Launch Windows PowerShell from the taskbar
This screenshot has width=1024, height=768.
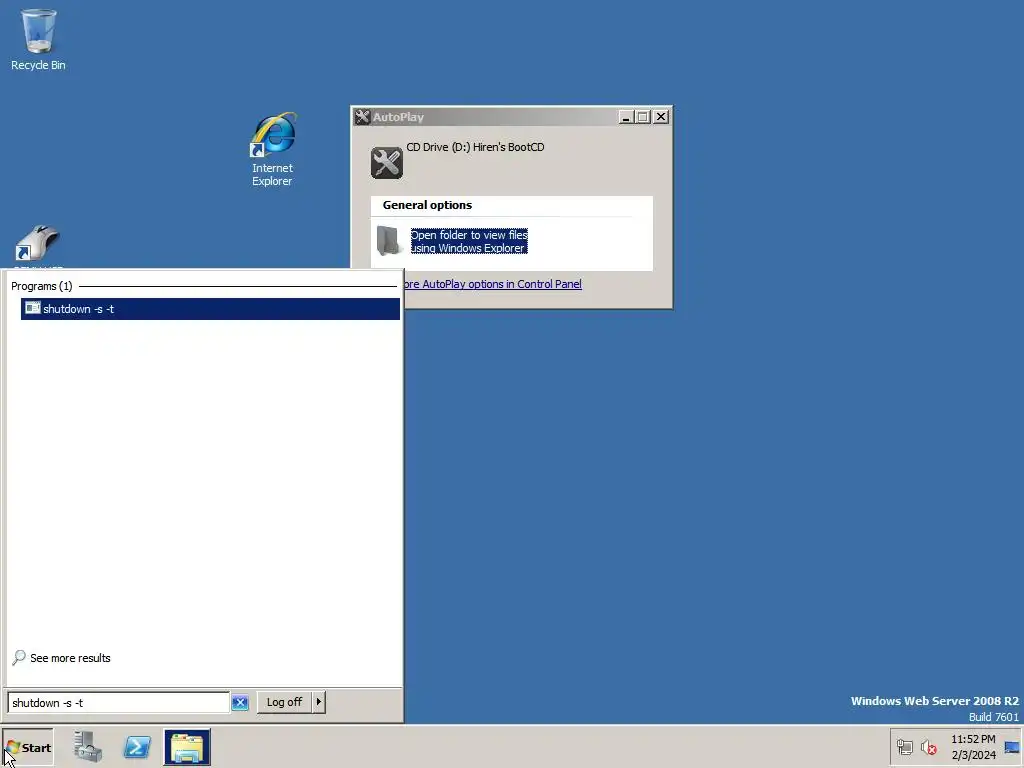pos(137,746)
